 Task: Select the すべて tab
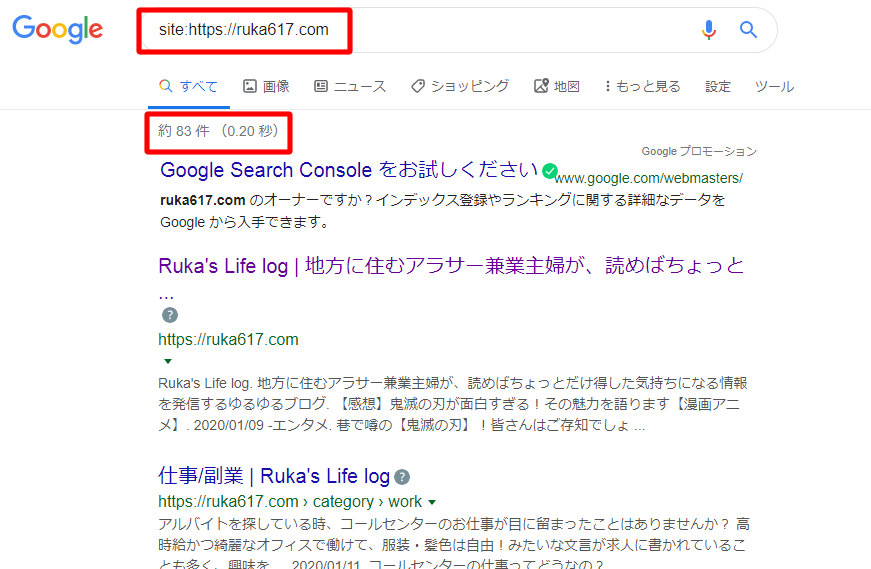tap(188, 86)
